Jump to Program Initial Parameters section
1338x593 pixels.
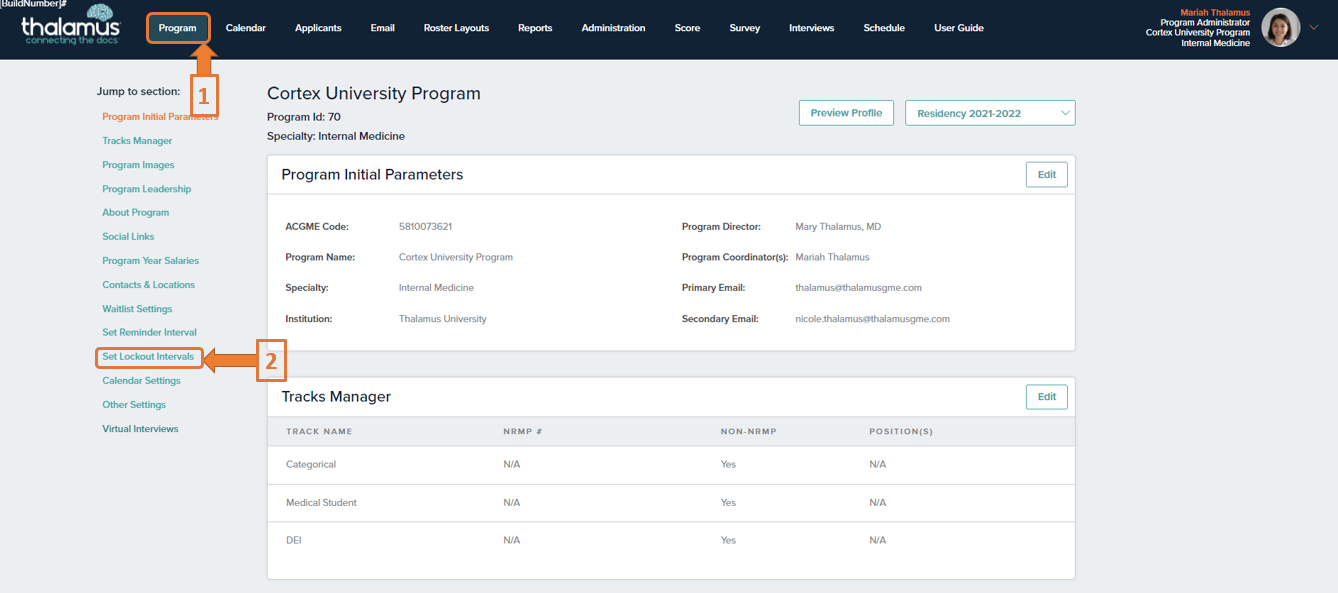click(160, 117)
